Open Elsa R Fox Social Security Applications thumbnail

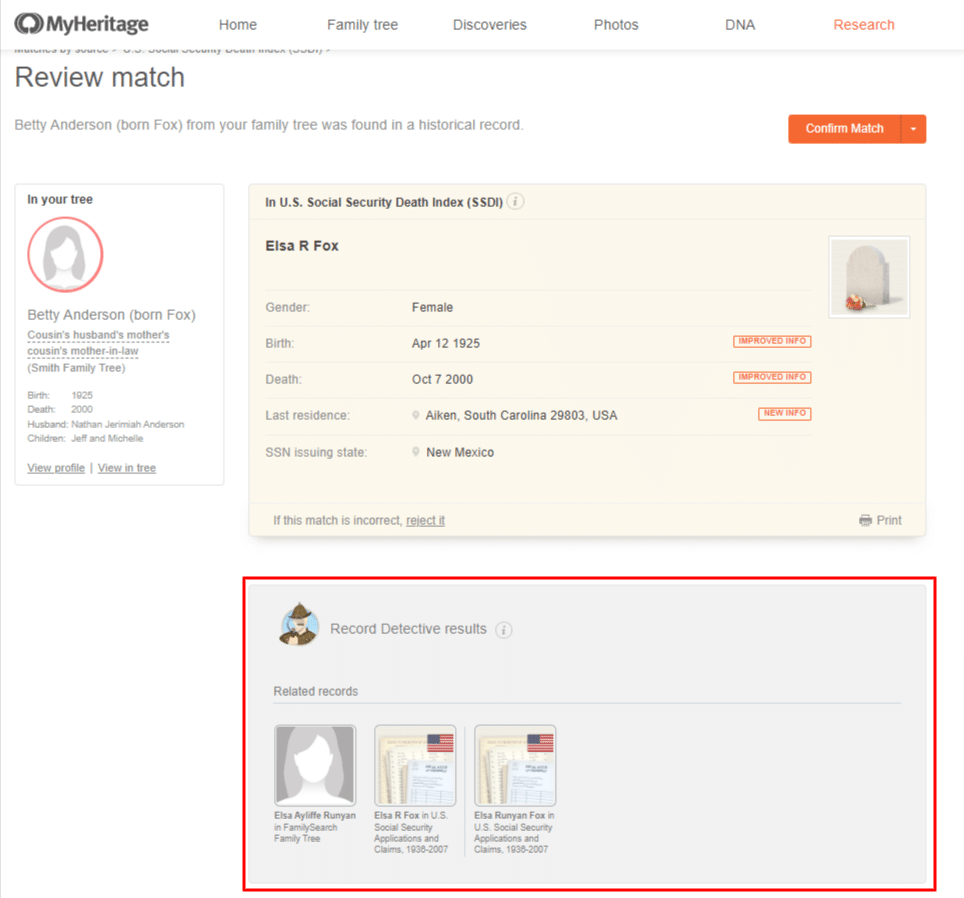[415, 765]
